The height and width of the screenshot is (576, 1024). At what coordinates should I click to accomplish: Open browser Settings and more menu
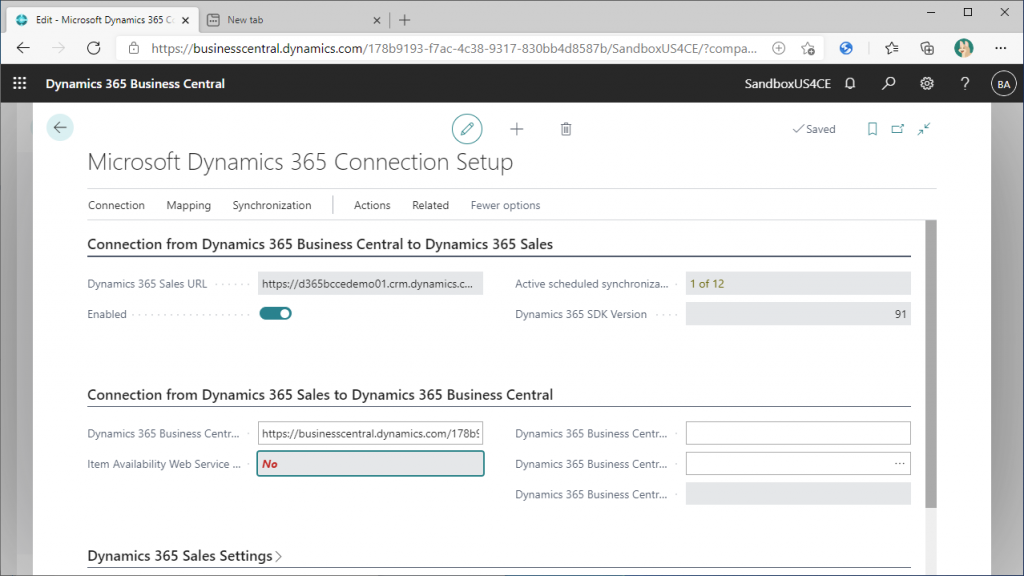click(x=1000, y=48)
